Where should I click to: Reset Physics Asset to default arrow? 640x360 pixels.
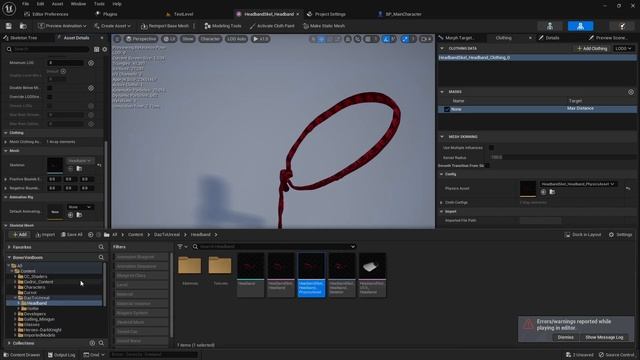pos(628,189)
